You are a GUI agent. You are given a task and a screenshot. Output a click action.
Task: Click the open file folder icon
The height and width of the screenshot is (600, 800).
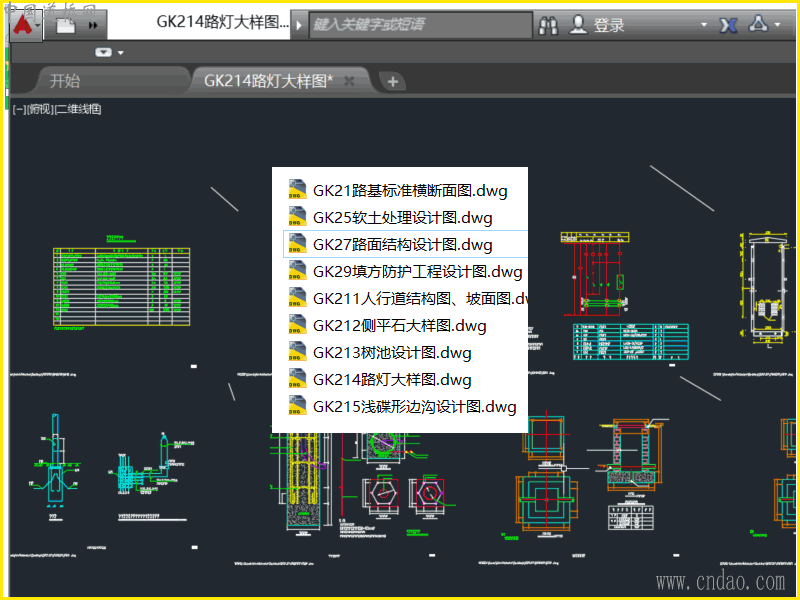click(x=65, y=25)
